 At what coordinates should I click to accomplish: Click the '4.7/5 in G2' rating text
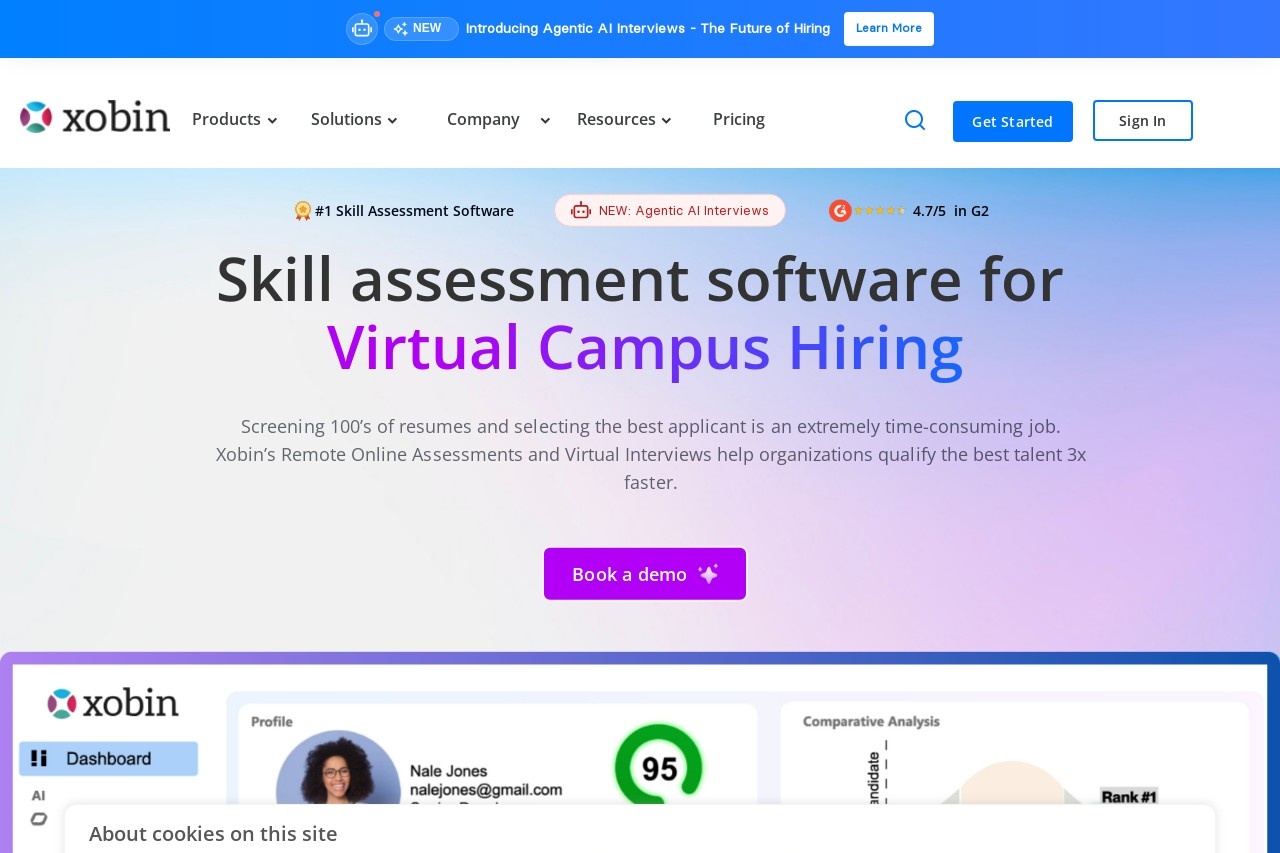pos(951,211)
